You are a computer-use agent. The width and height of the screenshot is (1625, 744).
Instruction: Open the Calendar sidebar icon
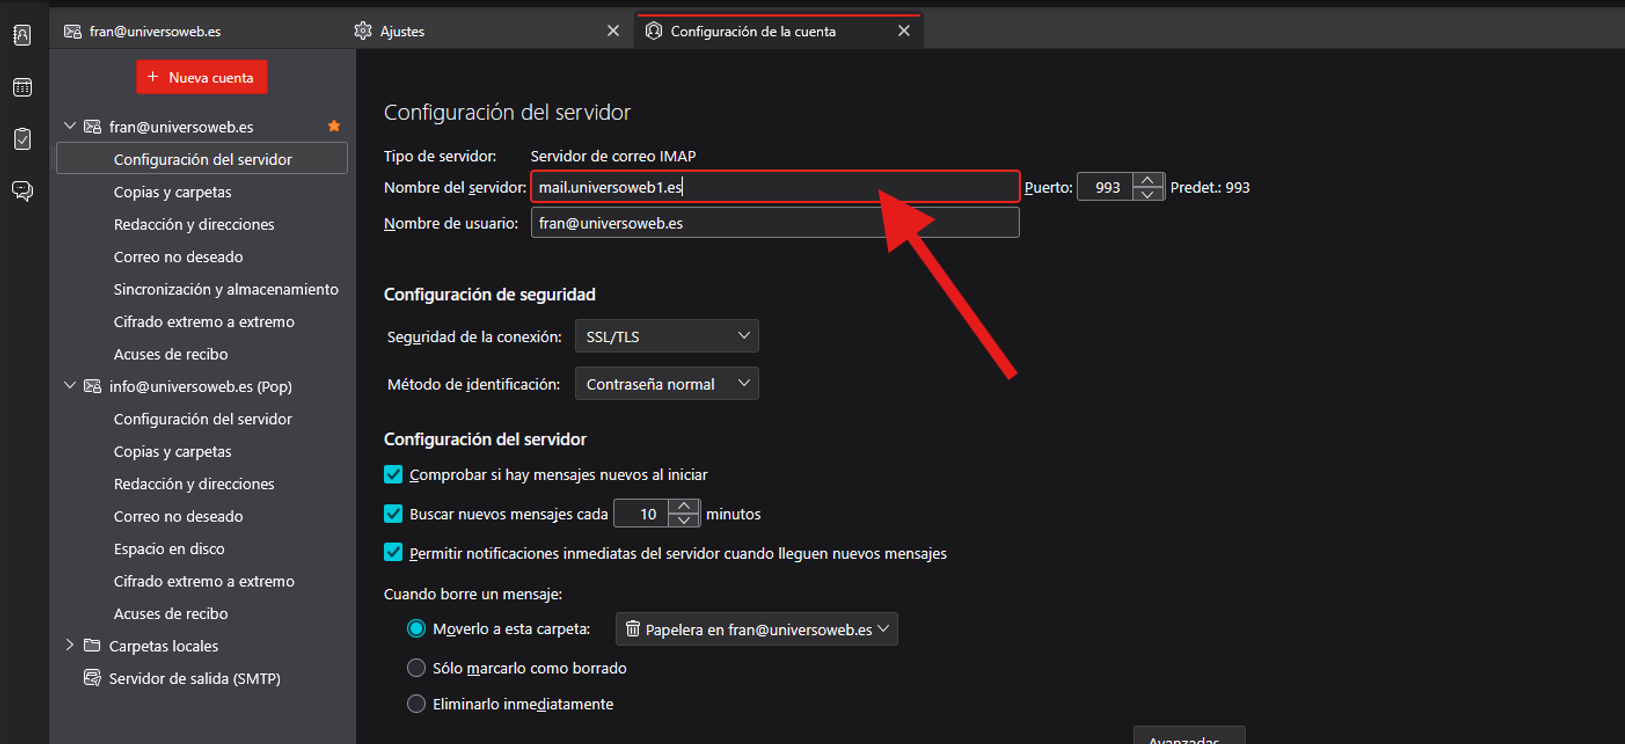(x=22, y=88)
